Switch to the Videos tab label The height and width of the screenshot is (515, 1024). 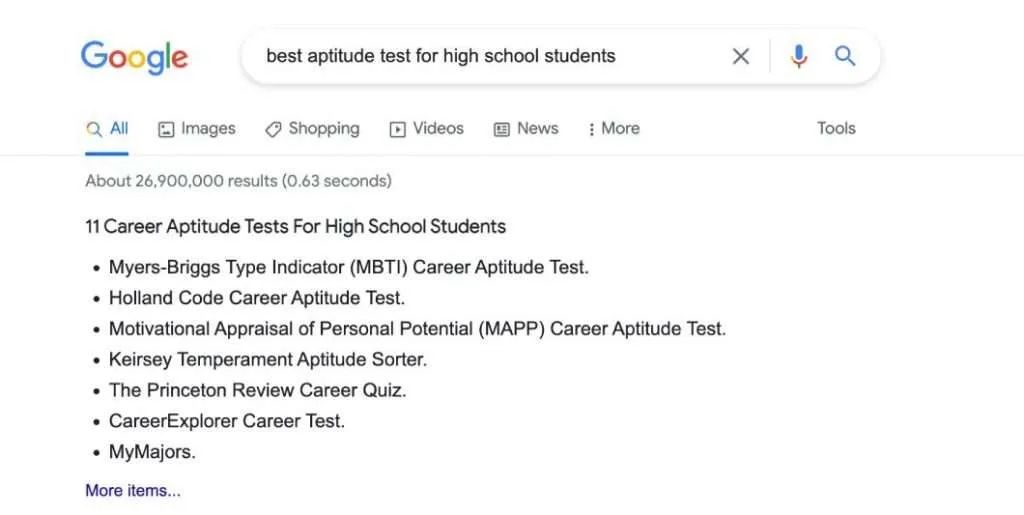point(438,128)
